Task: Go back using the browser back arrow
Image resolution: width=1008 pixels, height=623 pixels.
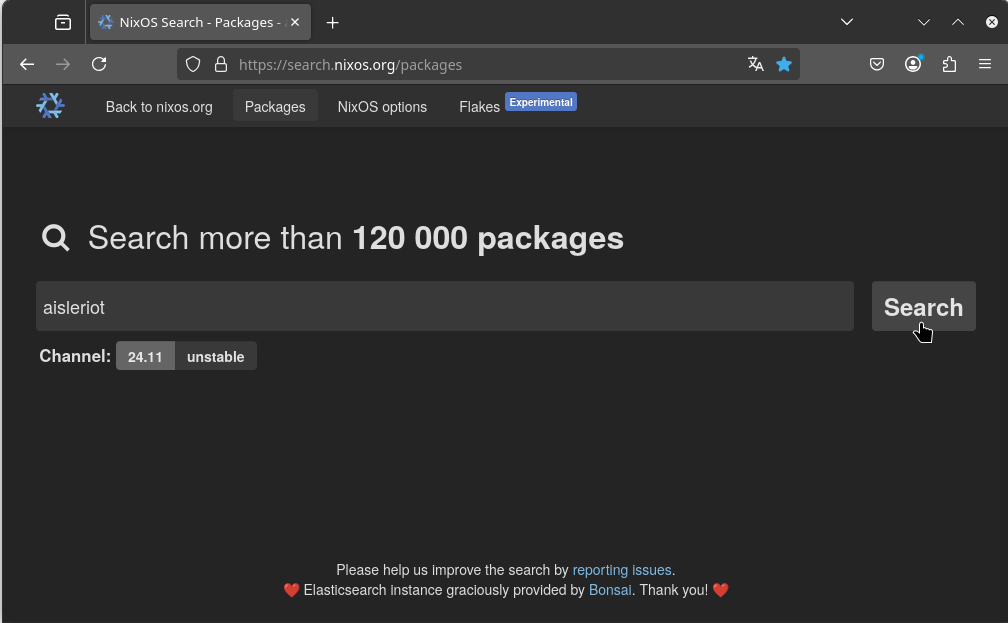Action: 27,64
